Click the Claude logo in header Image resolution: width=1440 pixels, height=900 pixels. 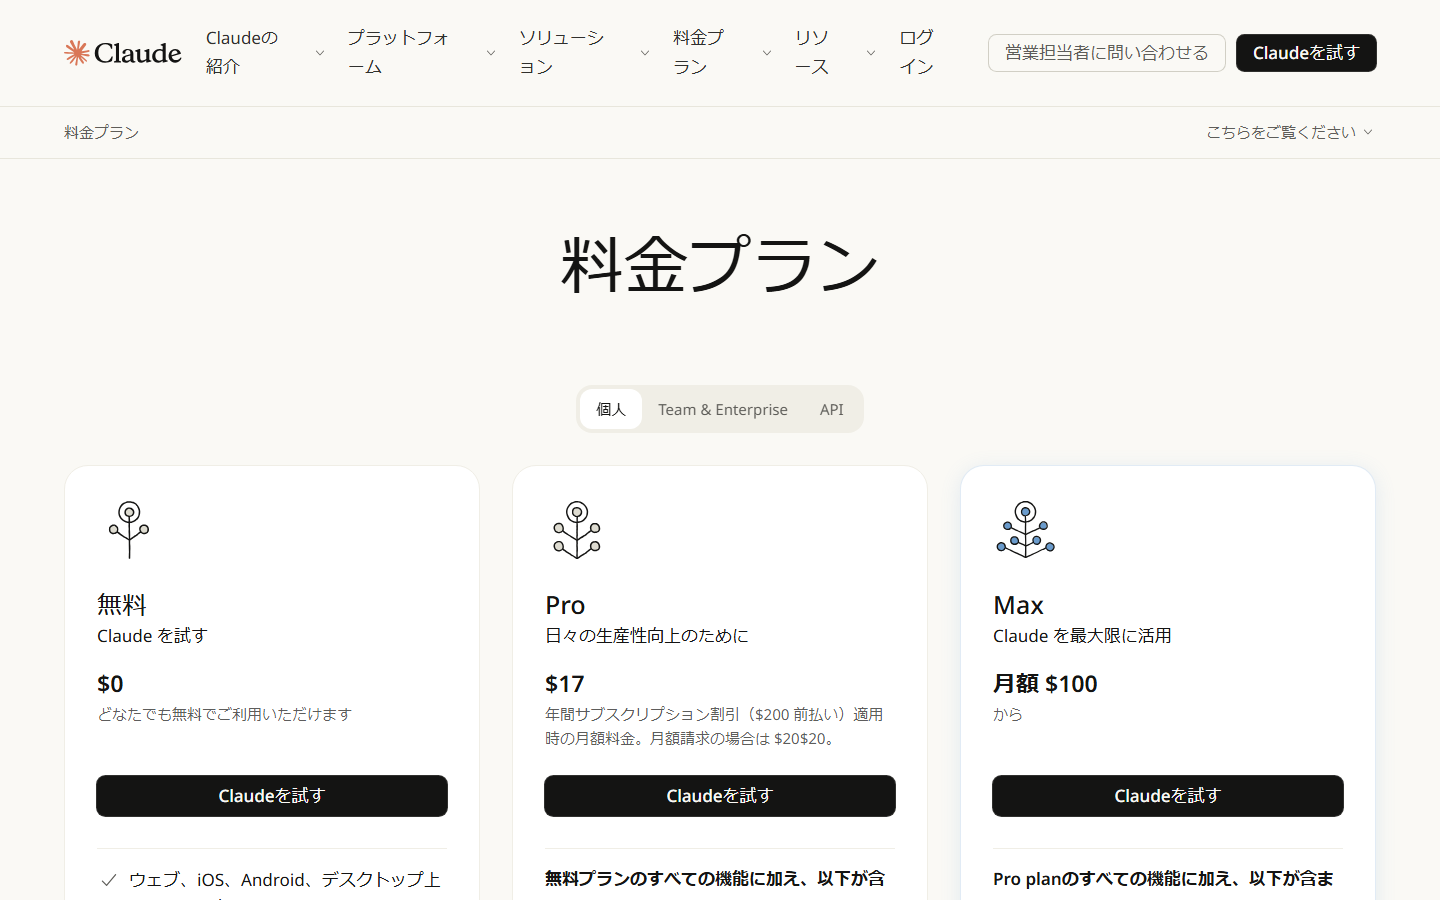pyautogui.click(x=123, y=53)
